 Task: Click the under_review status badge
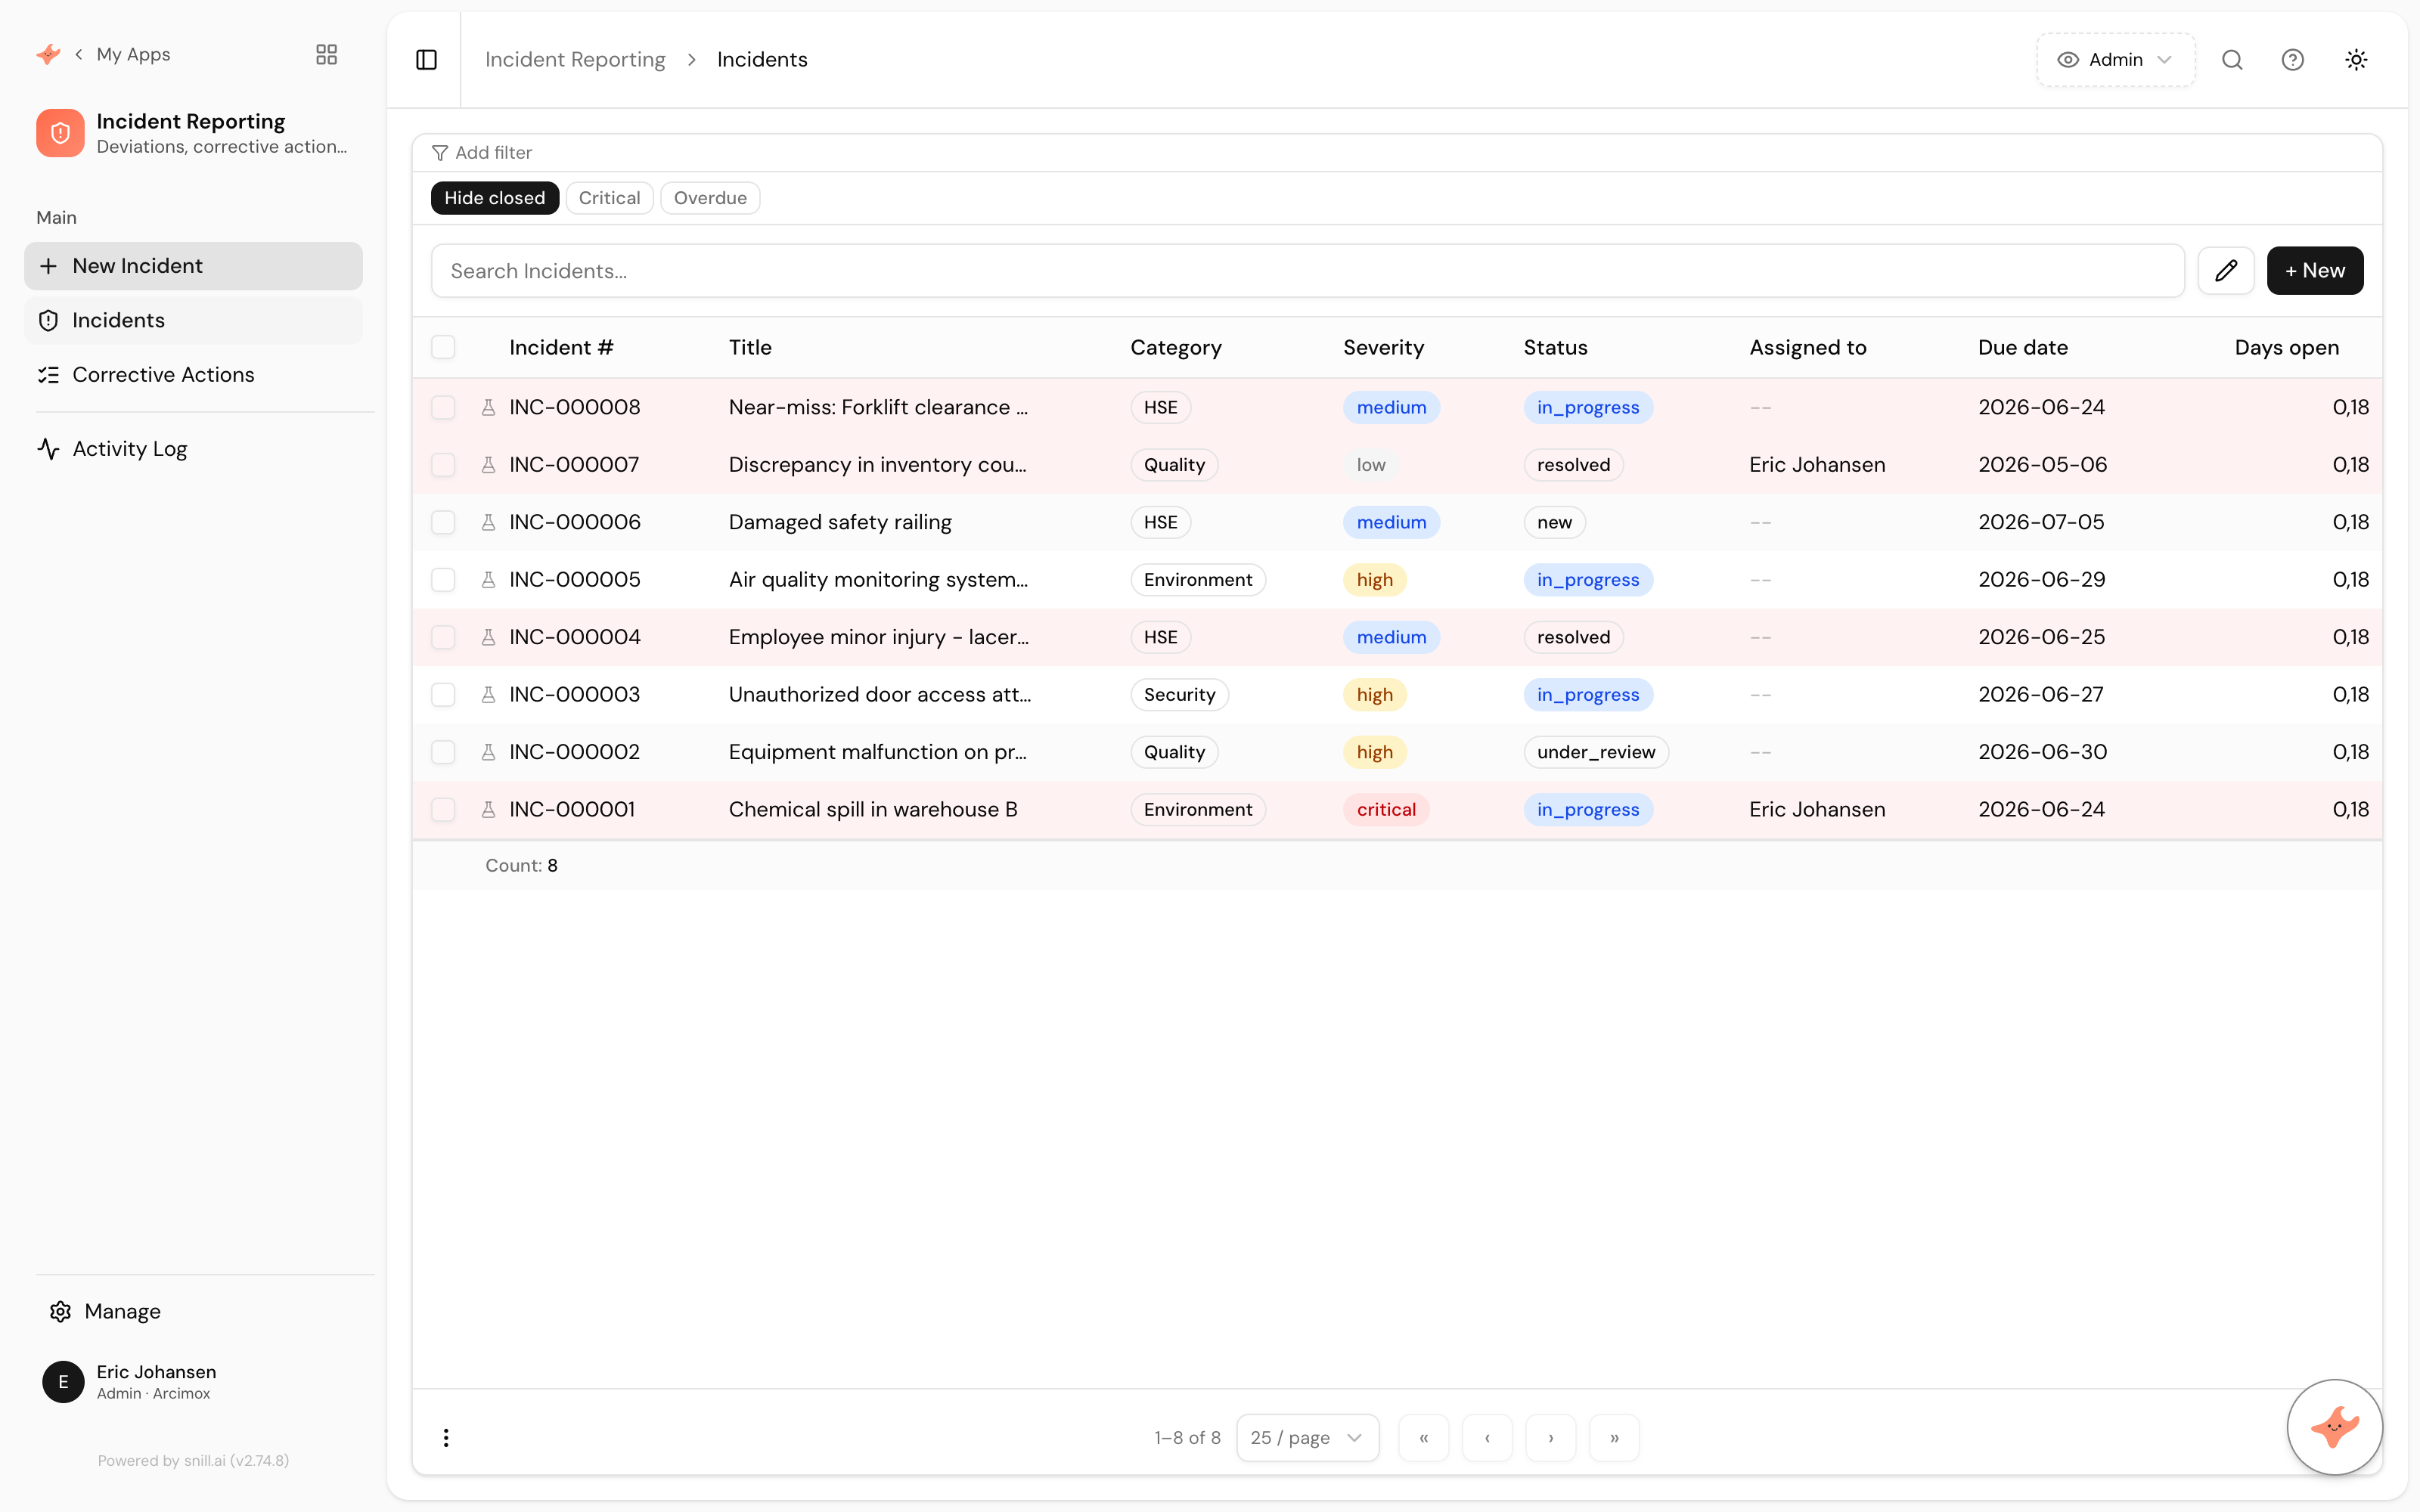coord(1596,752)
